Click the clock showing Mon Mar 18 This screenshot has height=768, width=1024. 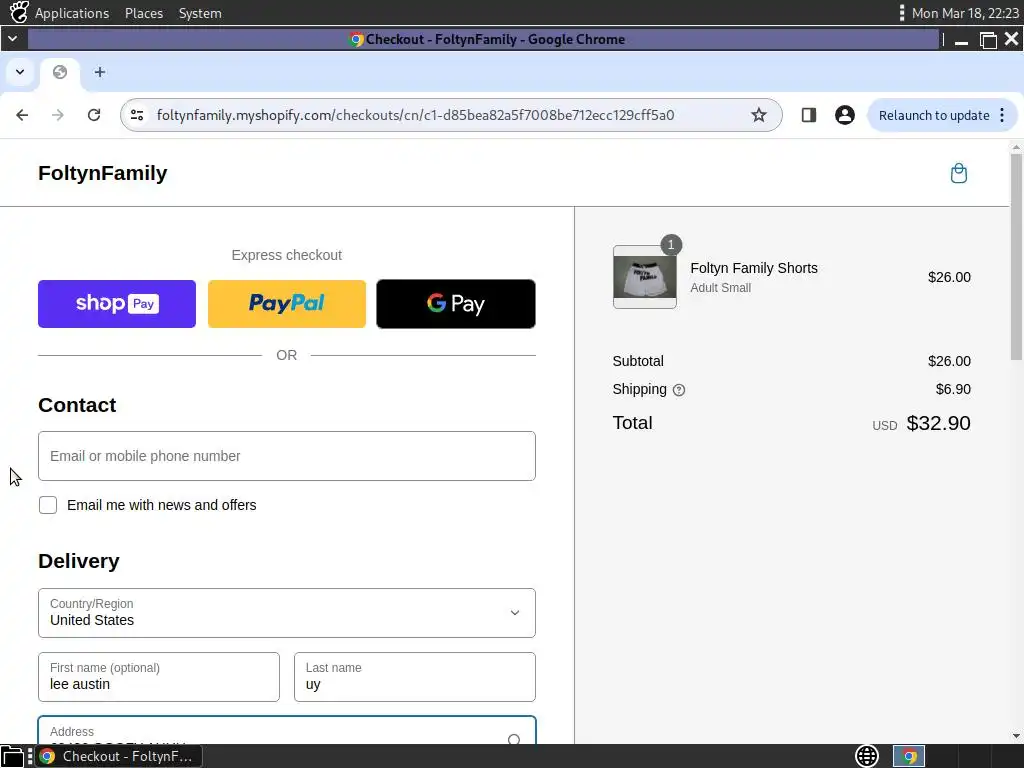click(x=965, y=13)
